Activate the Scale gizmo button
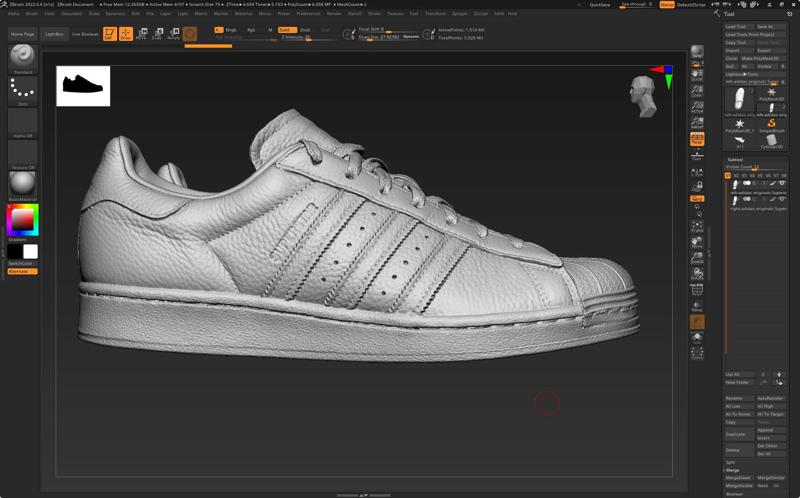The width and height of the screenshot is (800, 498). [157, 34]
